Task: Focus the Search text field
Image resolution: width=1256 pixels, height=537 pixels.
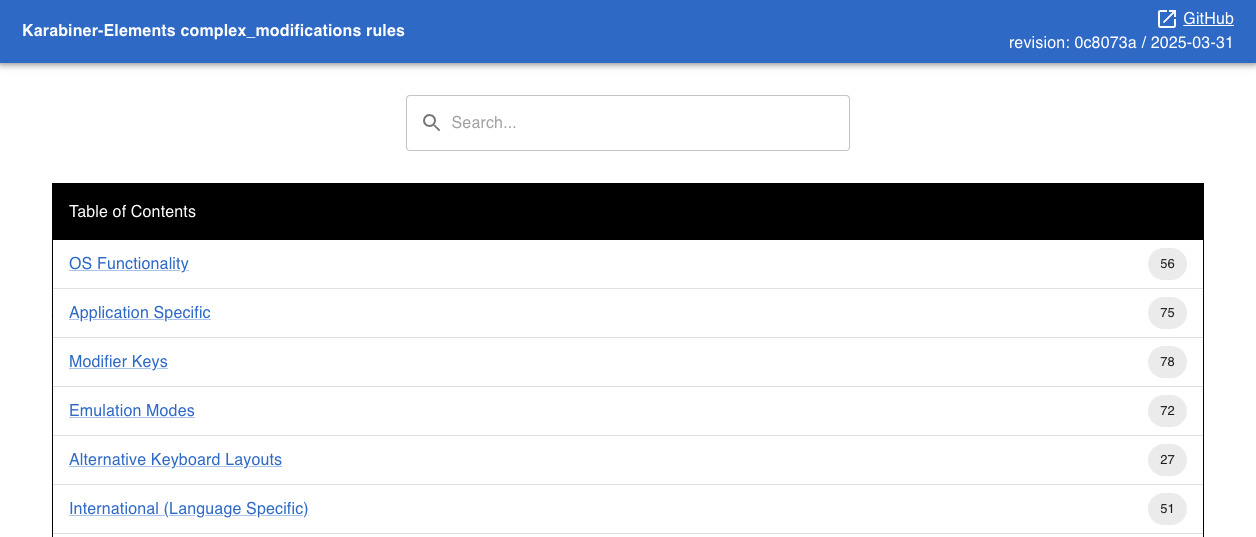Action: (x=640, y=123)
